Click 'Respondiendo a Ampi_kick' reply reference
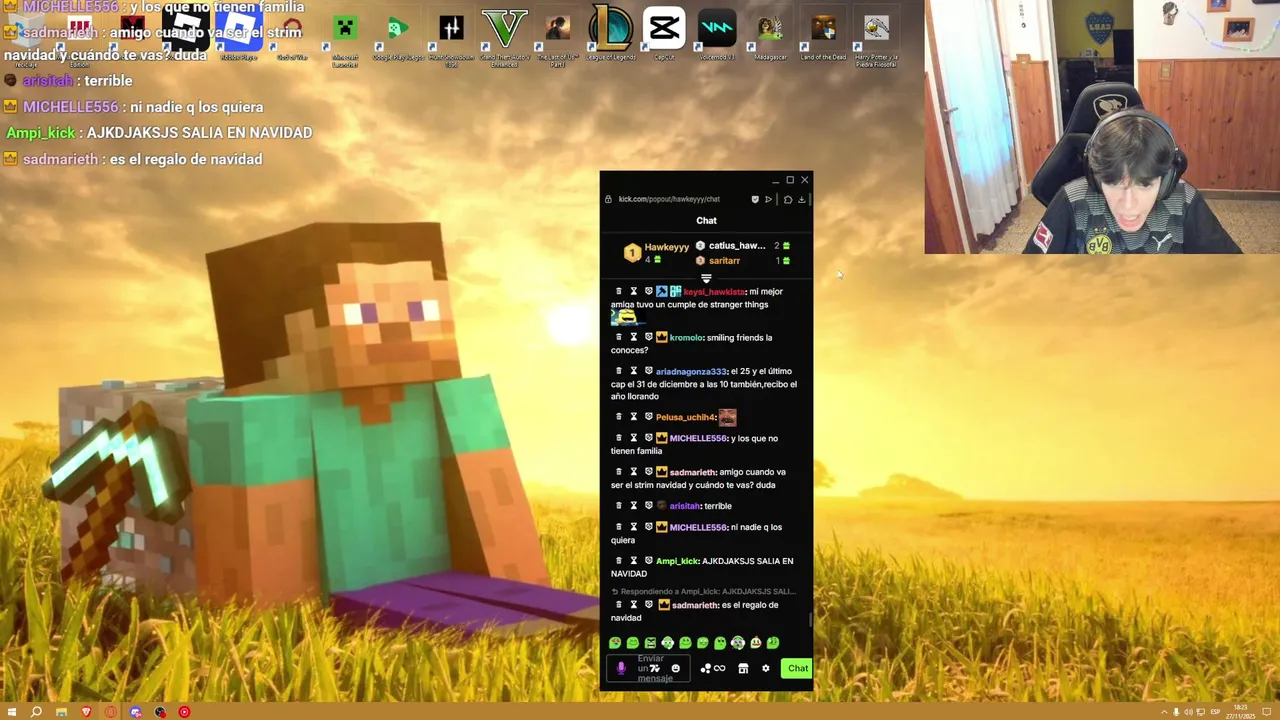1280x720 pixels. click(703, 591)
